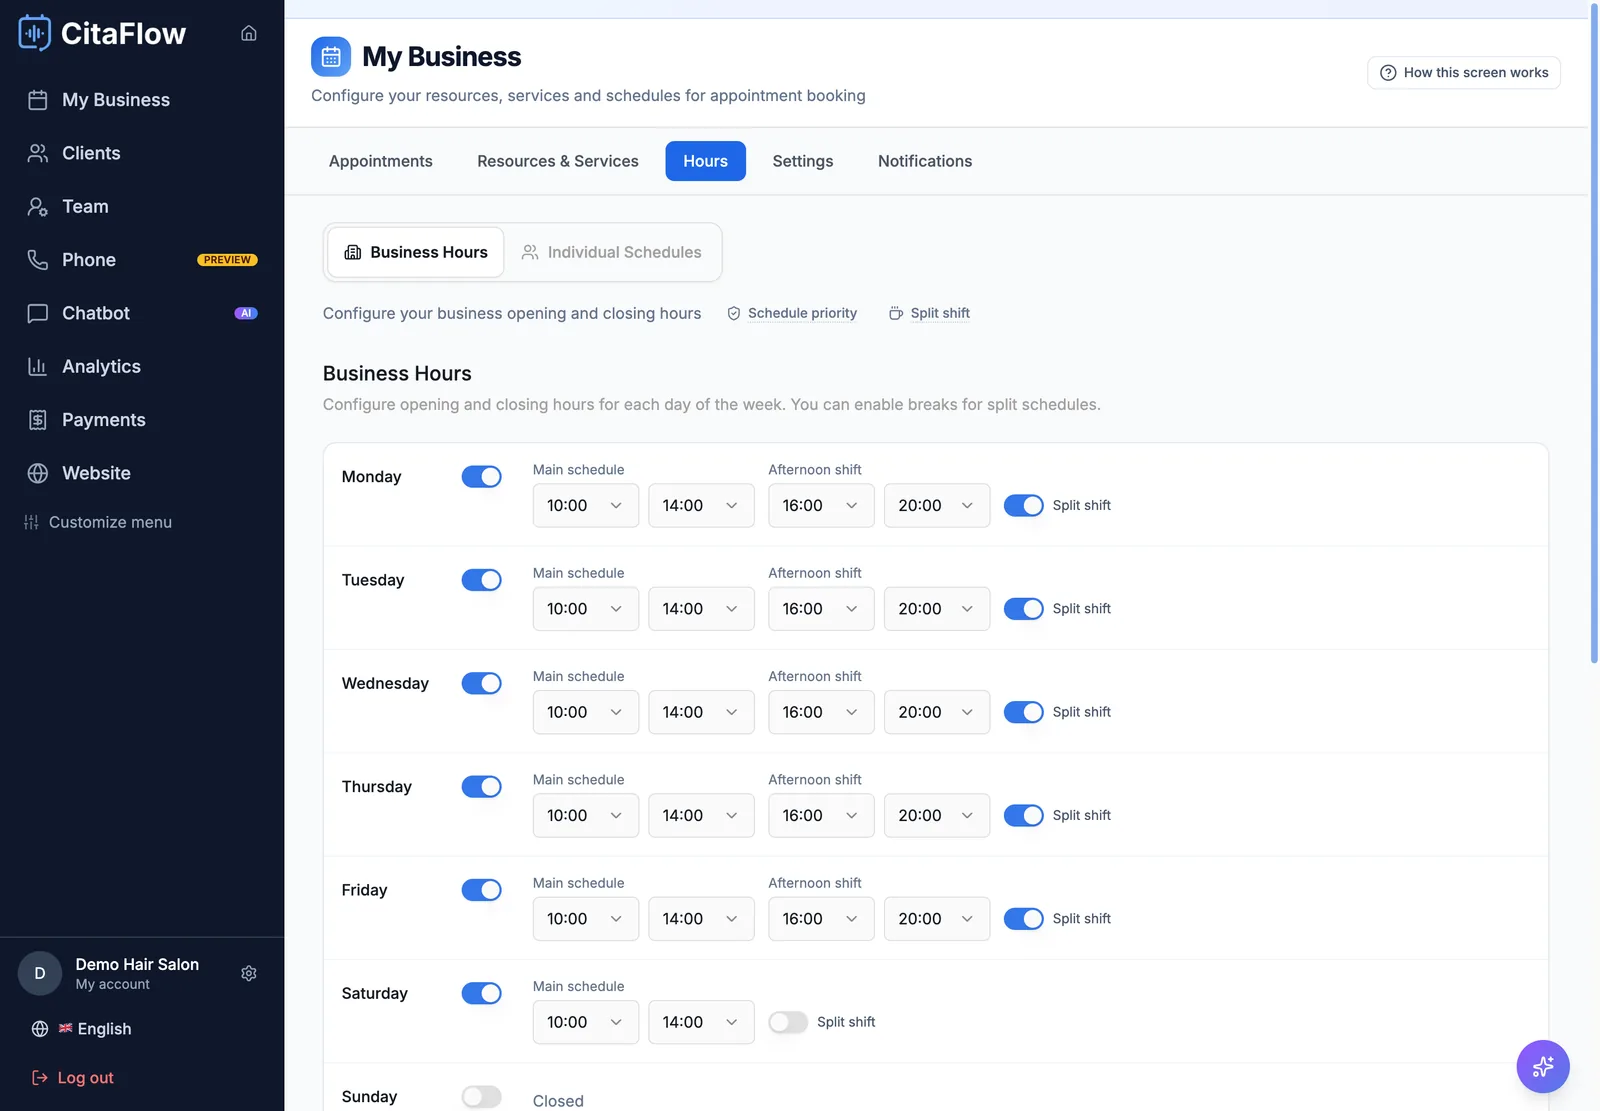This screenshot has height=1111, width=1600.
Task: Disable Monday open toggle
Action: click(x=481, y=477)
